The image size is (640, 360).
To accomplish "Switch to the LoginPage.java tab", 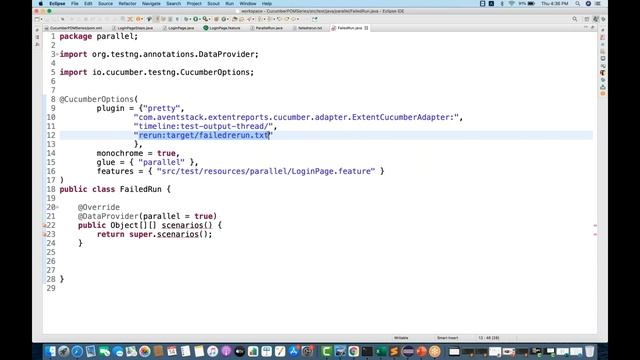I will pos(178,28).
